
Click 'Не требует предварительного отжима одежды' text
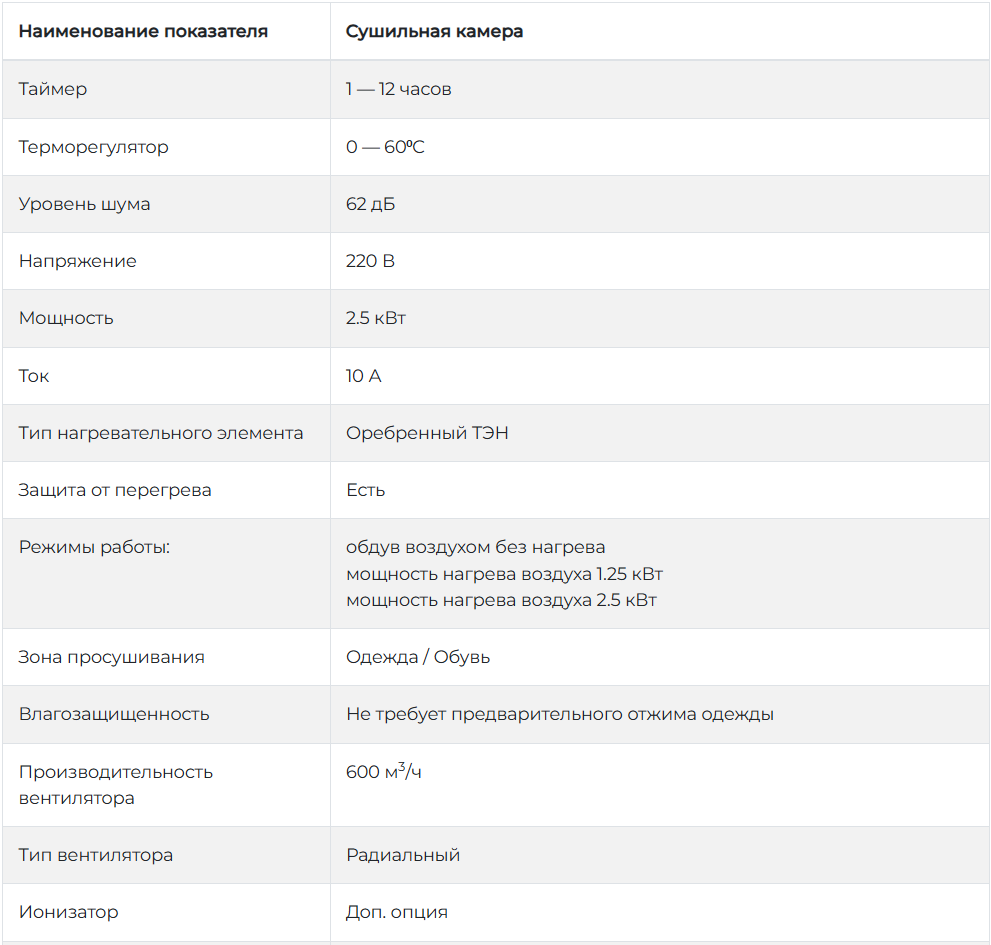tap(560, 714)
